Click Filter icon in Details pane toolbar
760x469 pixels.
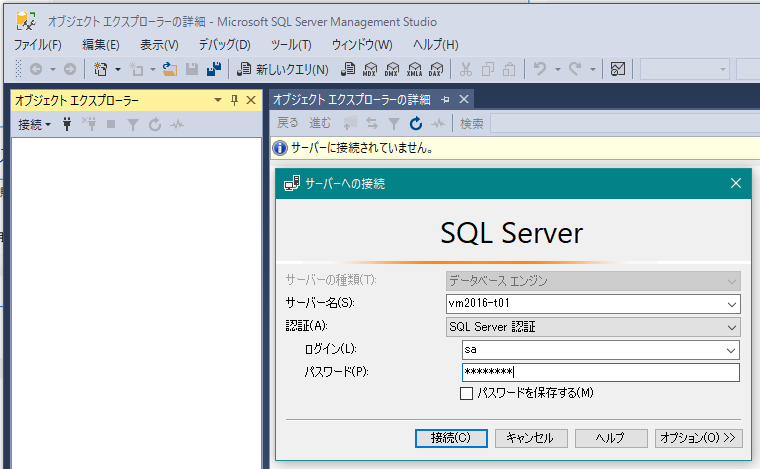click(x=394, y=124)
